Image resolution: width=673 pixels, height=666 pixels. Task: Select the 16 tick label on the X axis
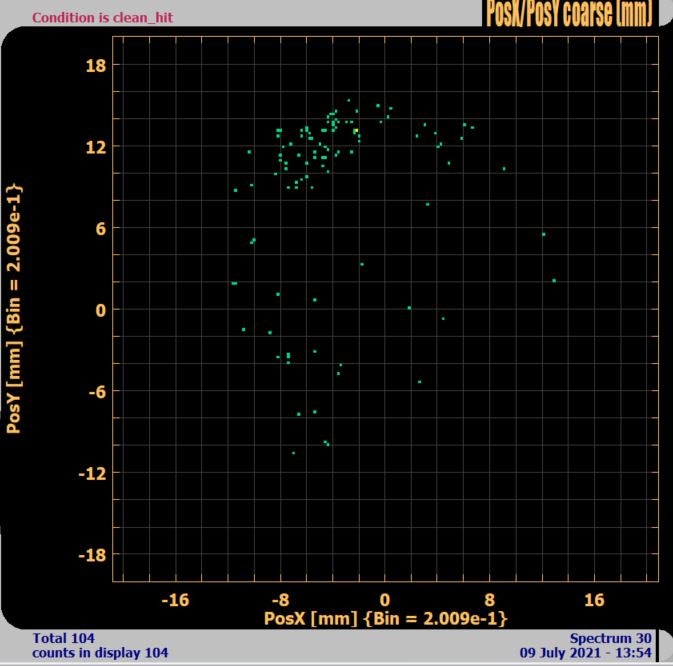point(594,600)
